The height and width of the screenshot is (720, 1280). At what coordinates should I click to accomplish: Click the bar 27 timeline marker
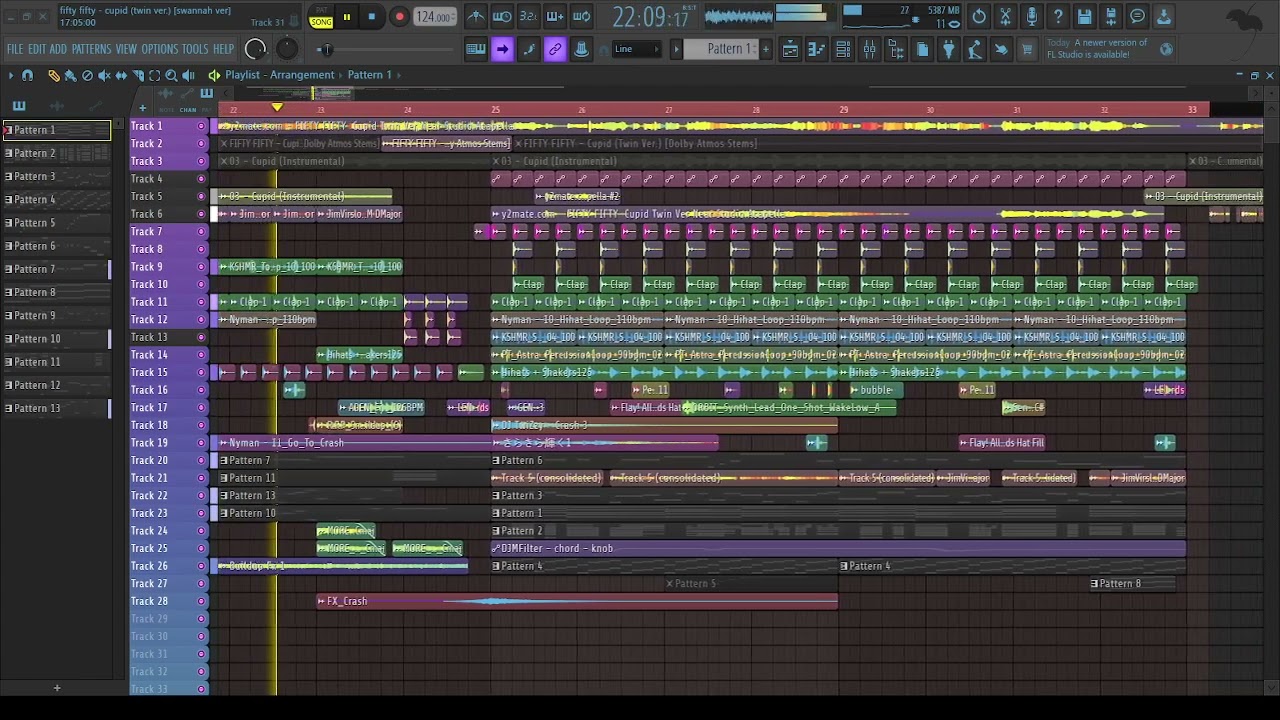669,109
